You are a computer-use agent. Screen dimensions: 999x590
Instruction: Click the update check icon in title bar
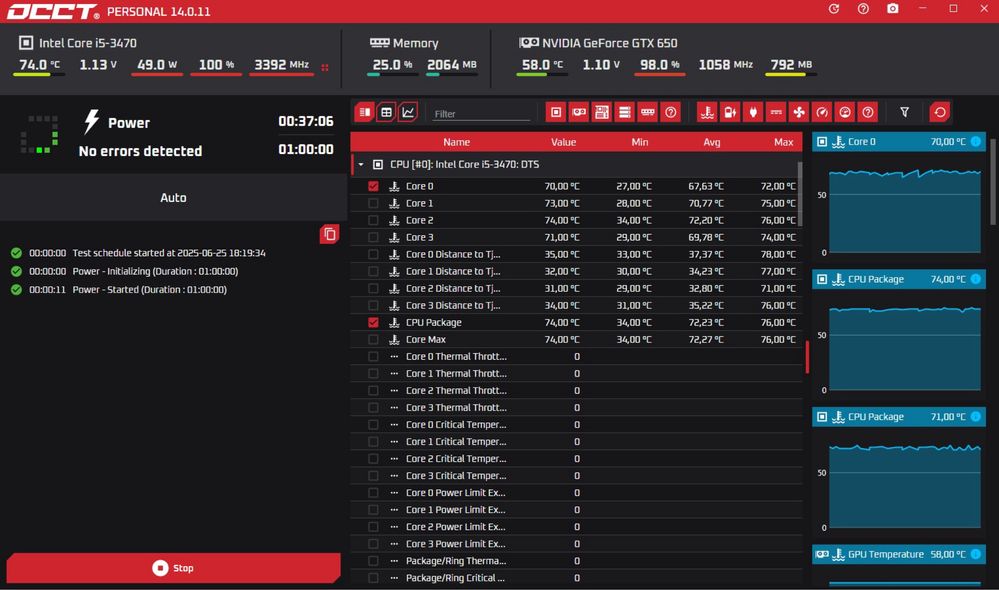(x=834, y=9)
